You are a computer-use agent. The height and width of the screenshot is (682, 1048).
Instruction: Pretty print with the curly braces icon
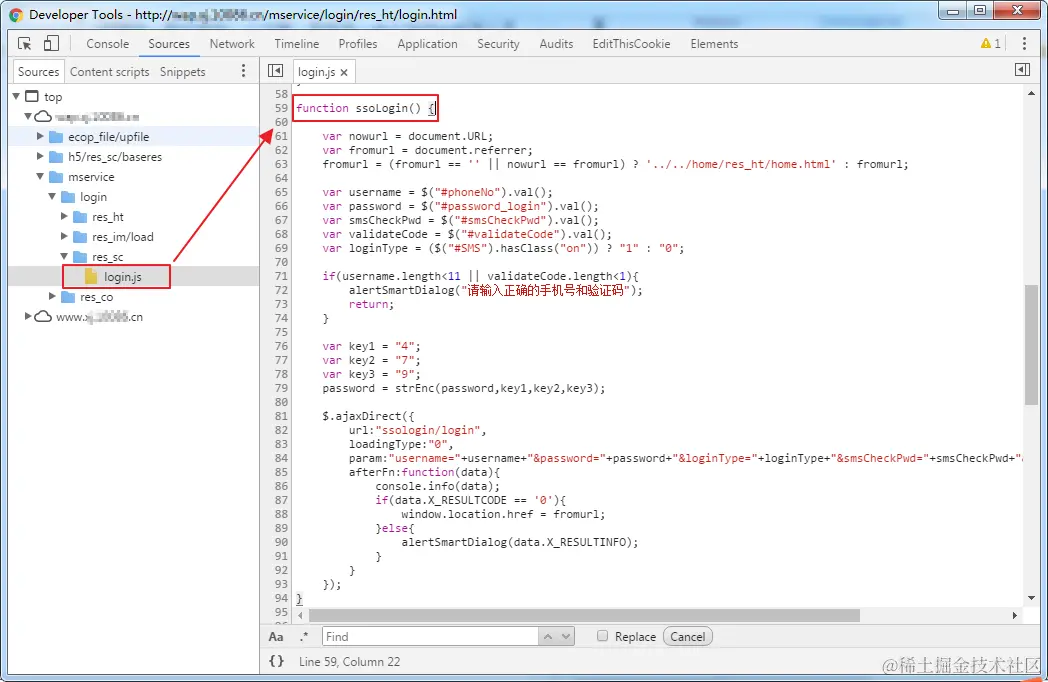click(276, 661)
